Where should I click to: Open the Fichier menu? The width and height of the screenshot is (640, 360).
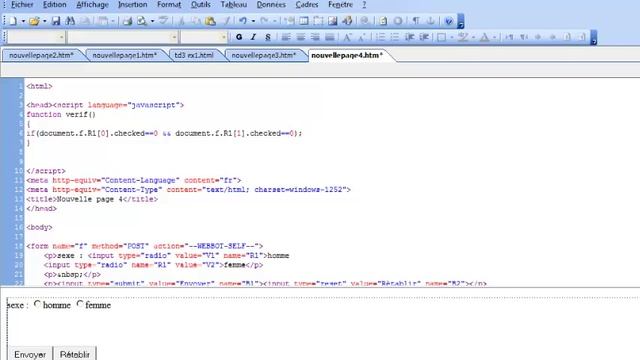(x=22, y=4)
